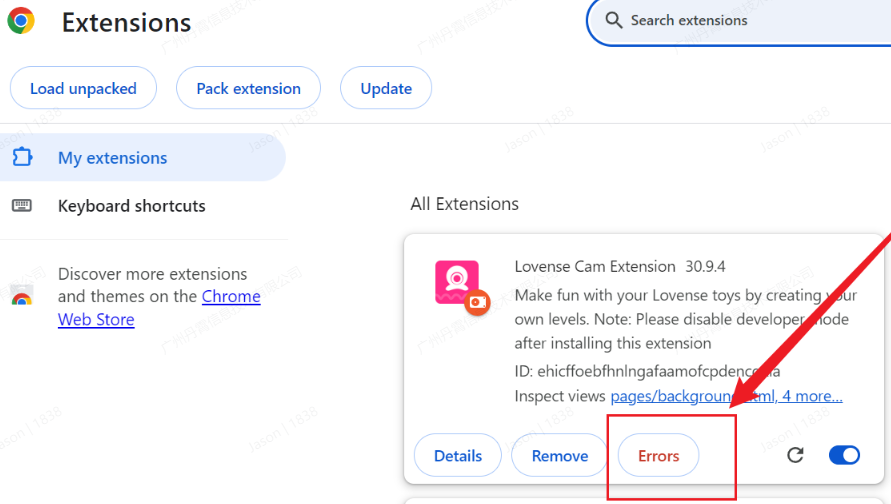Click the Update button
Screen dimensions: 891x504
[386, 88]
